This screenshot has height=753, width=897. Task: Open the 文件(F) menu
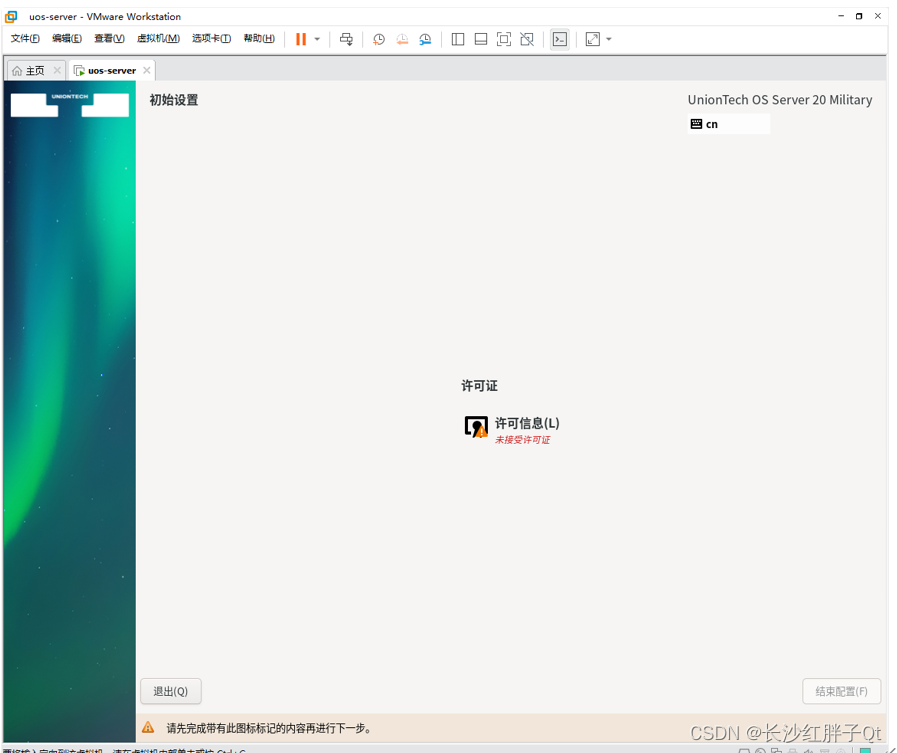pyautogui.click(x=25, y=38)
